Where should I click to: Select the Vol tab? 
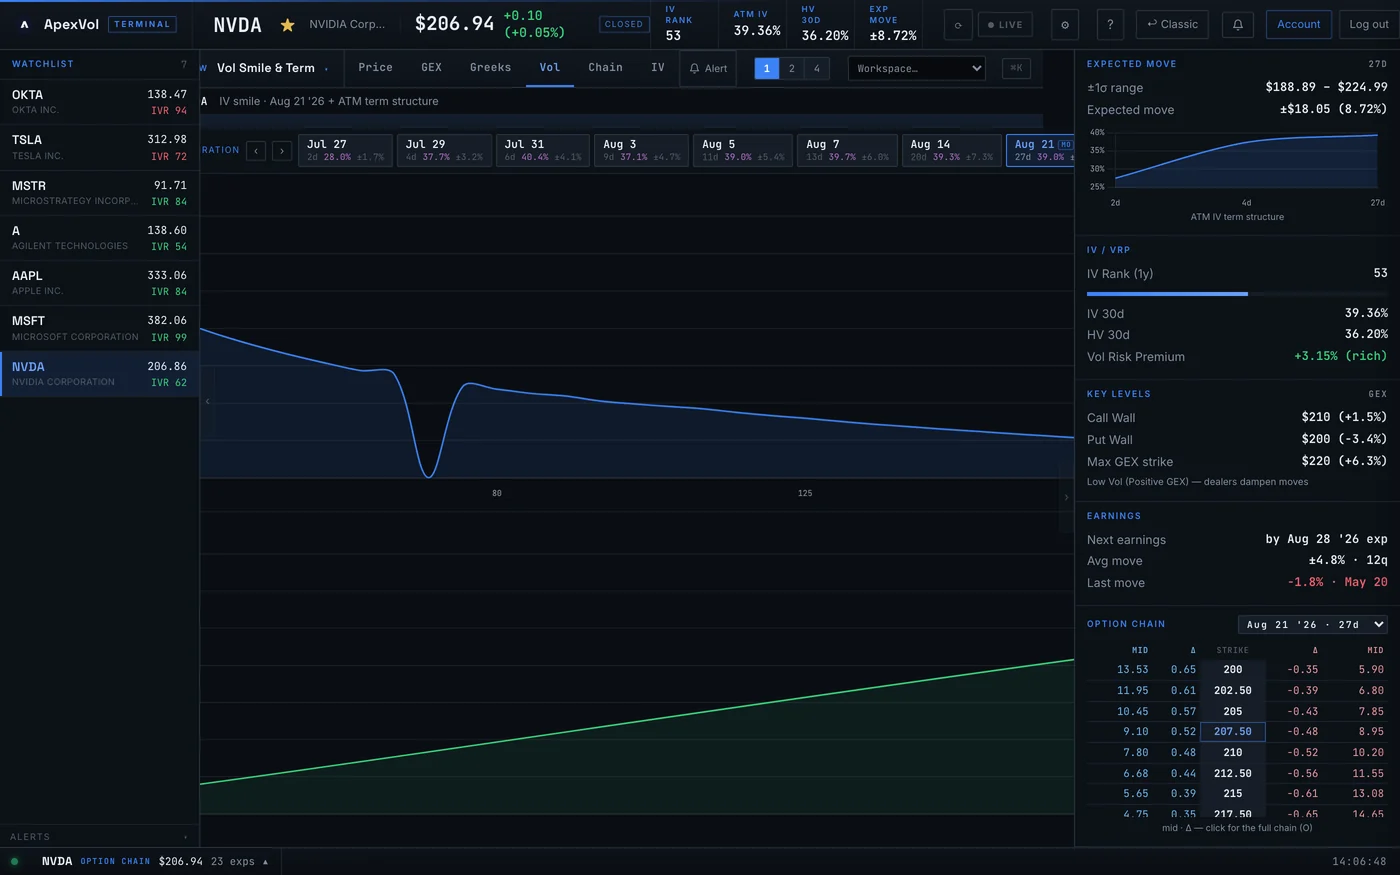coord(550,68)
